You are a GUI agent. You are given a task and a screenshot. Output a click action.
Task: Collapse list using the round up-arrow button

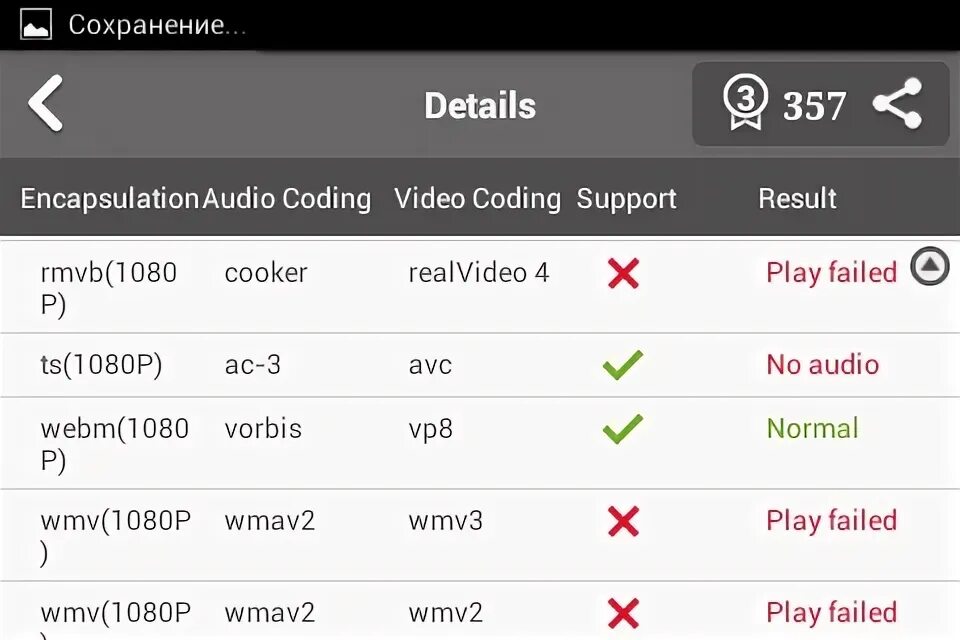pos(930,267)
